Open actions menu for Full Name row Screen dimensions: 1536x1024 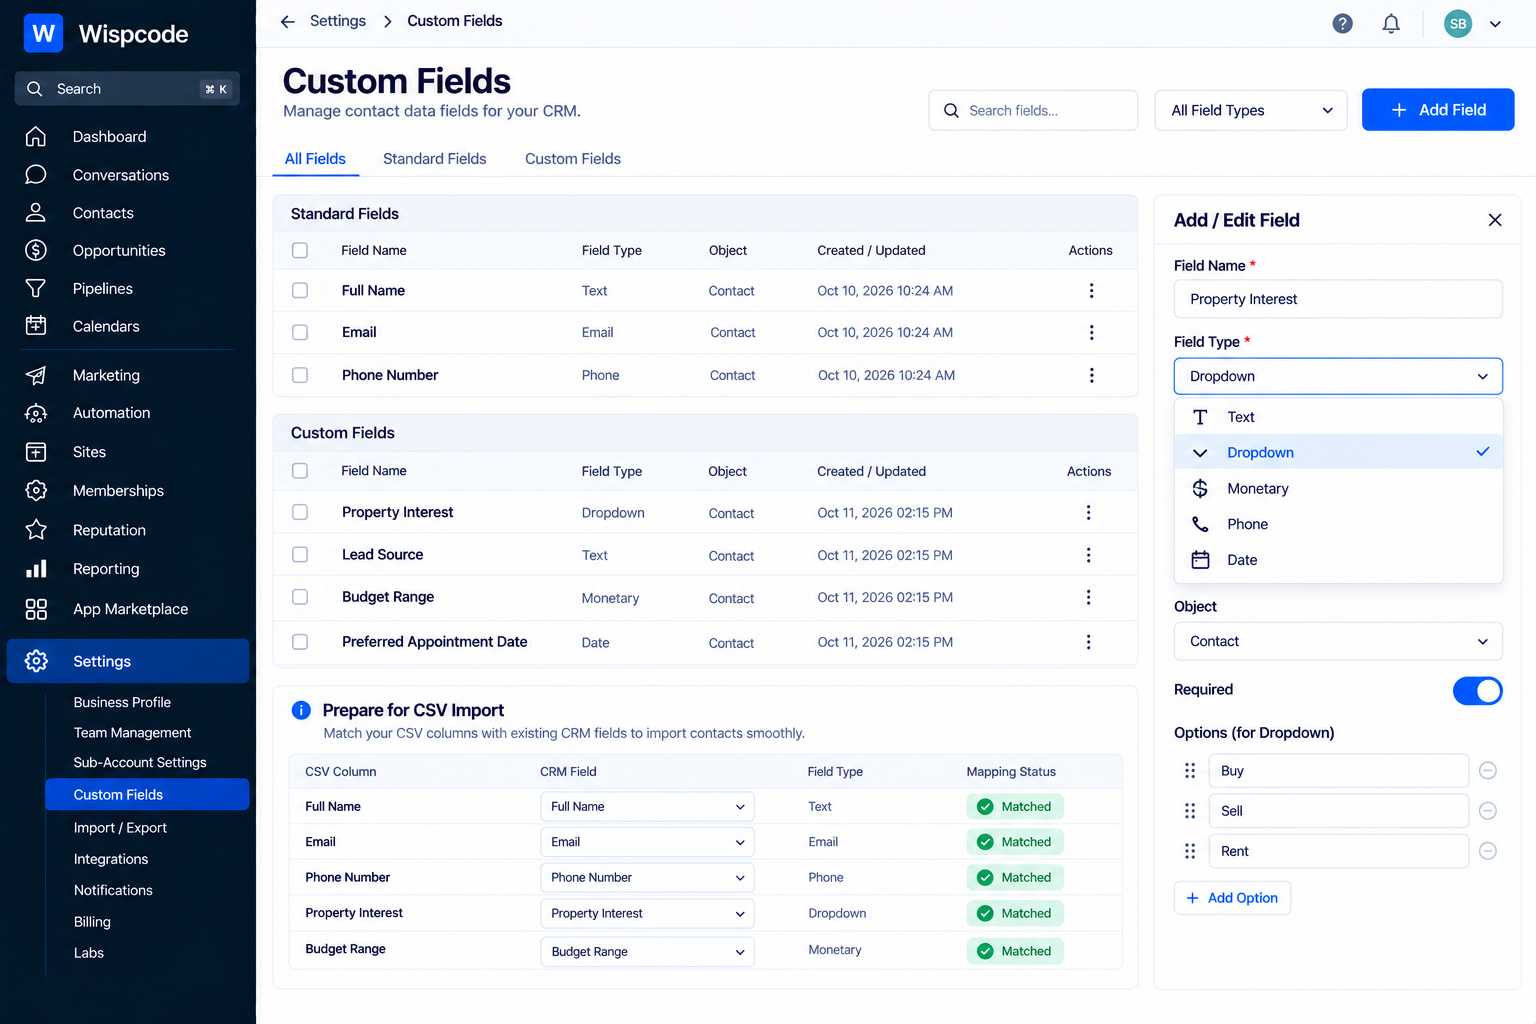pos(1091,291)
